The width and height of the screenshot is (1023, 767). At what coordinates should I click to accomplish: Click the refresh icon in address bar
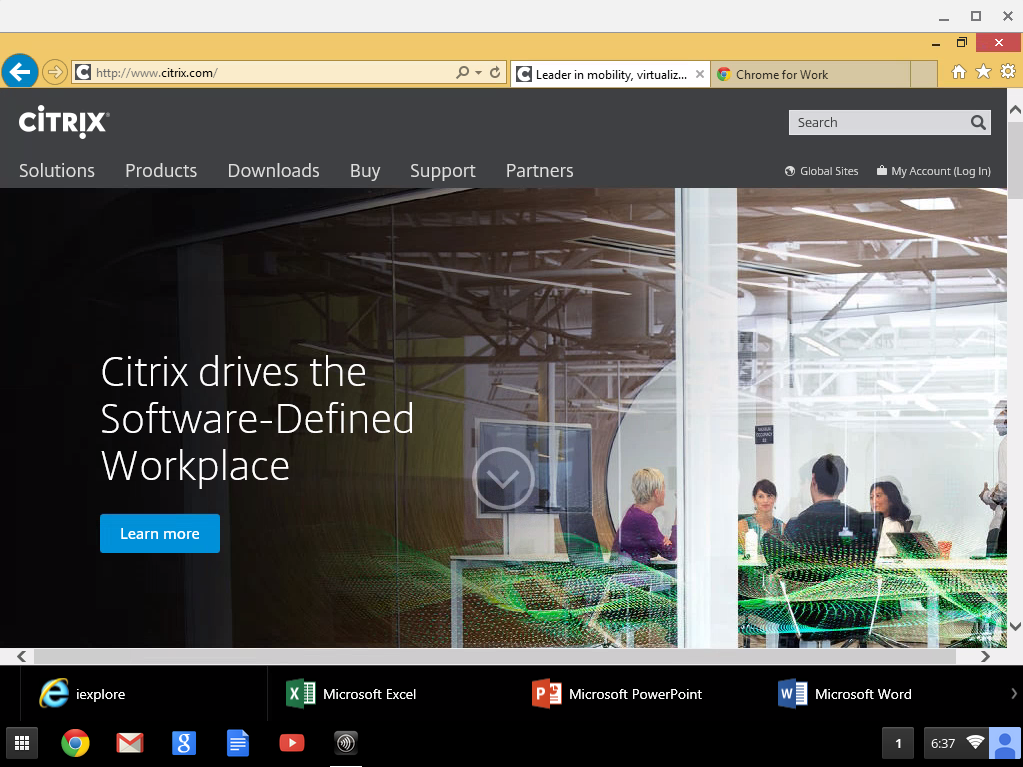(495, 73)
